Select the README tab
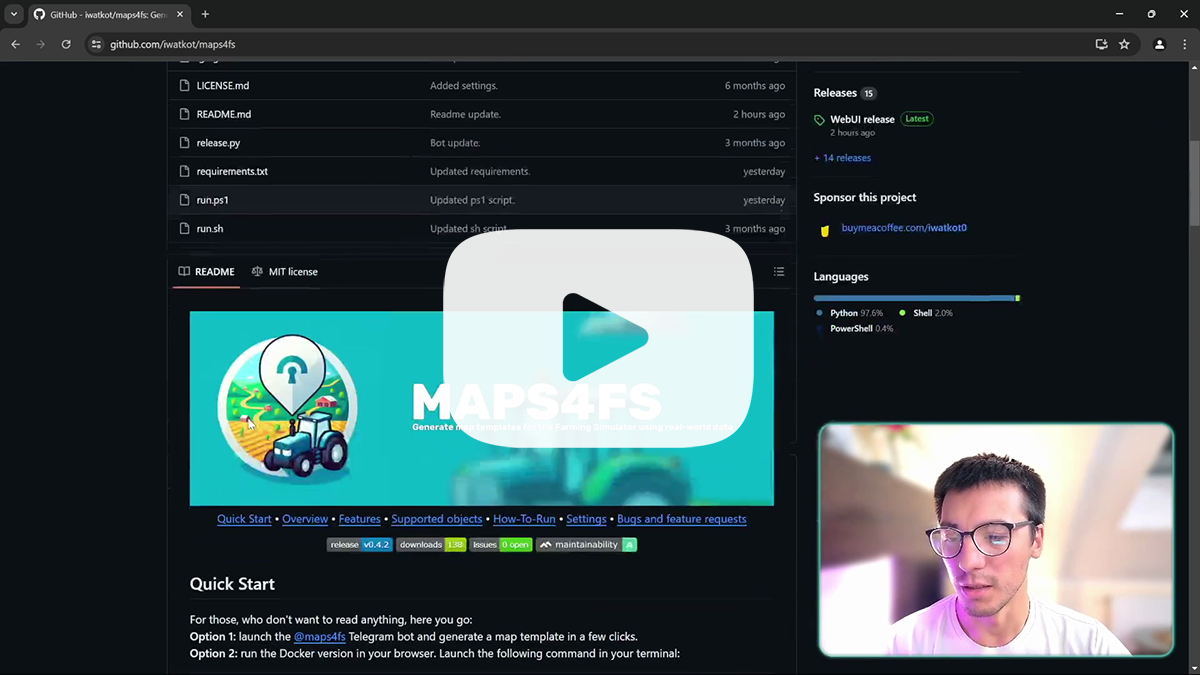The height and width of the screenshot is (675, 1200). click(207, 272)
